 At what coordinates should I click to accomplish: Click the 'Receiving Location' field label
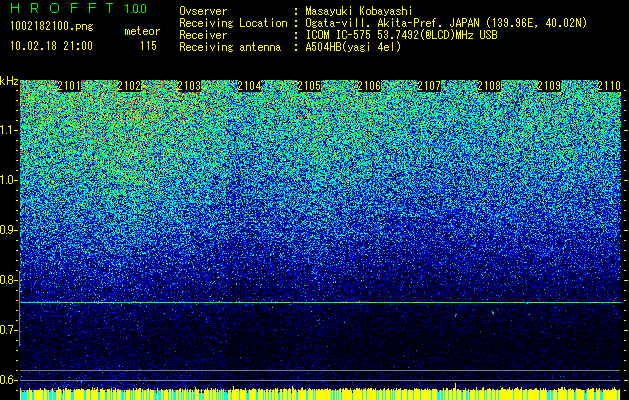pos(233,23)
